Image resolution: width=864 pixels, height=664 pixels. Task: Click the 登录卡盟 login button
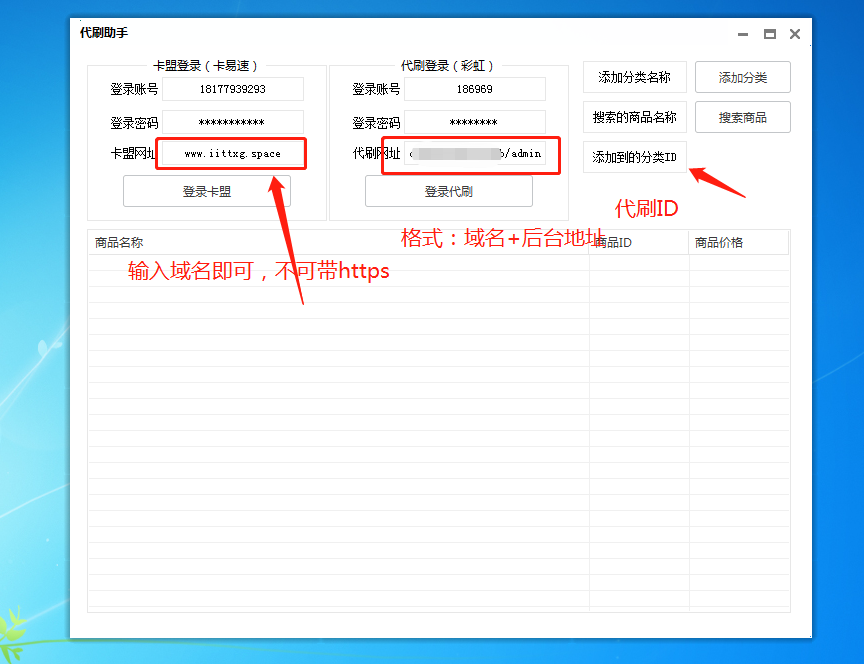point(207,191)
